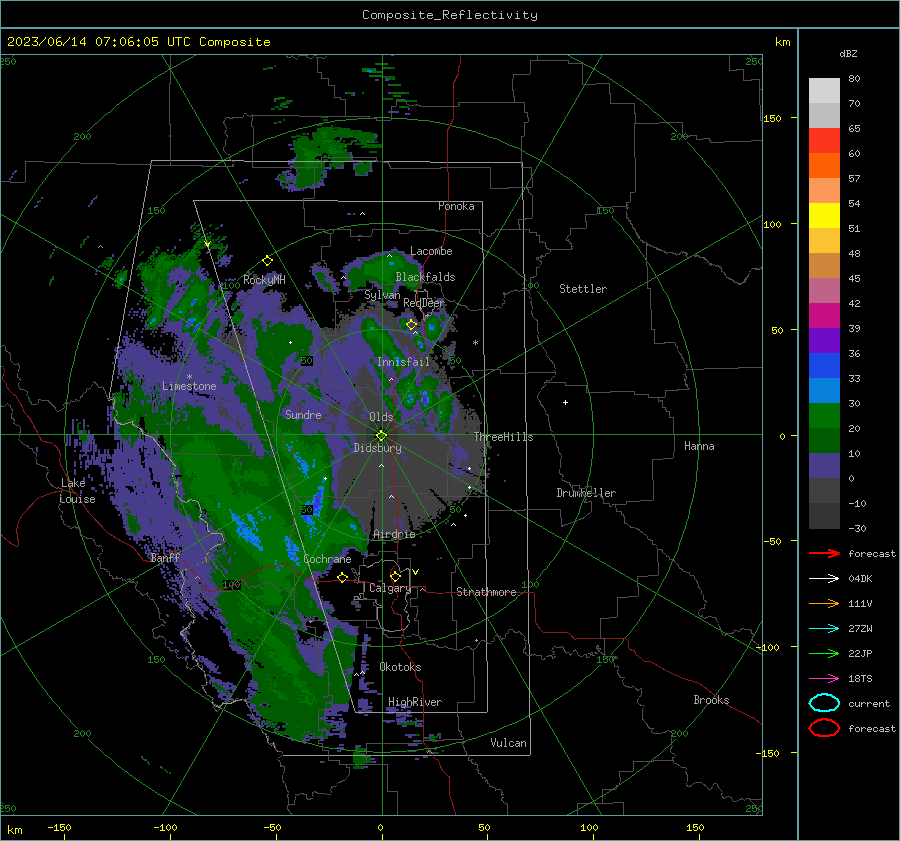Click the Strathmore city label
Viewport: 900px width, 841px height.
click(x=486, y=592)
